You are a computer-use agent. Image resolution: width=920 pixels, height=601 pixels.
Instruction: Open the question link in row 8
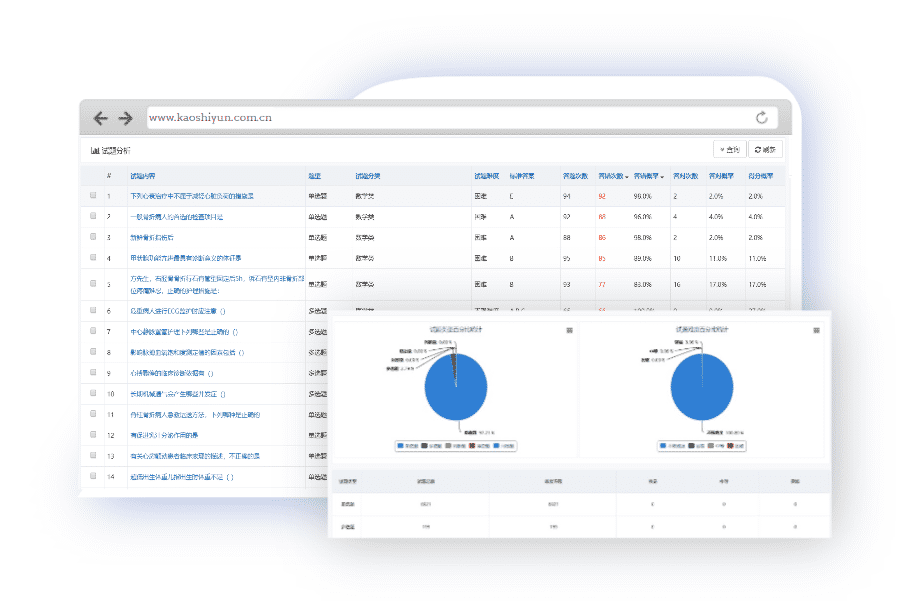(x=187, y=353)
